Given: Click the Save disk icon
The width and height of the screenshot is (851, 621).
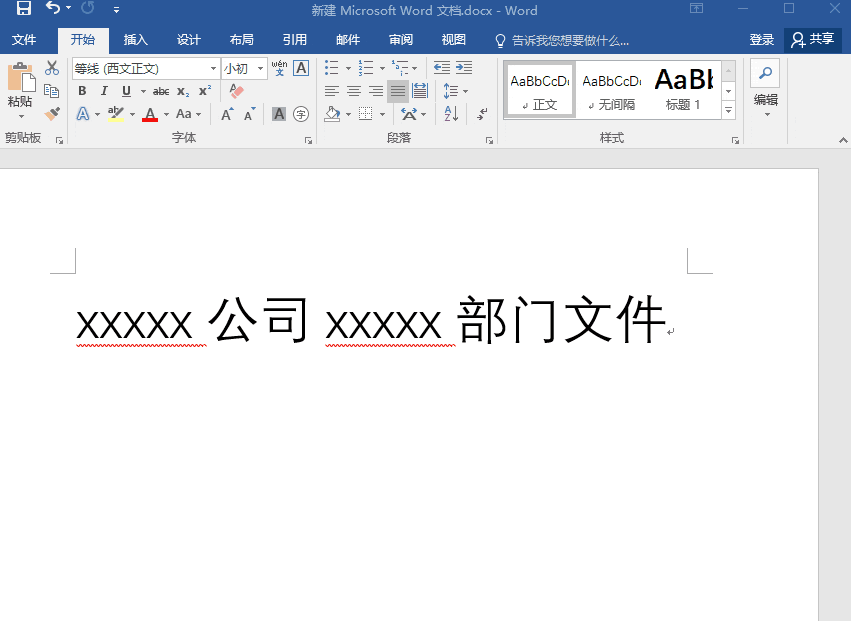Looking at the screenshot, I should tap(24, 8).
